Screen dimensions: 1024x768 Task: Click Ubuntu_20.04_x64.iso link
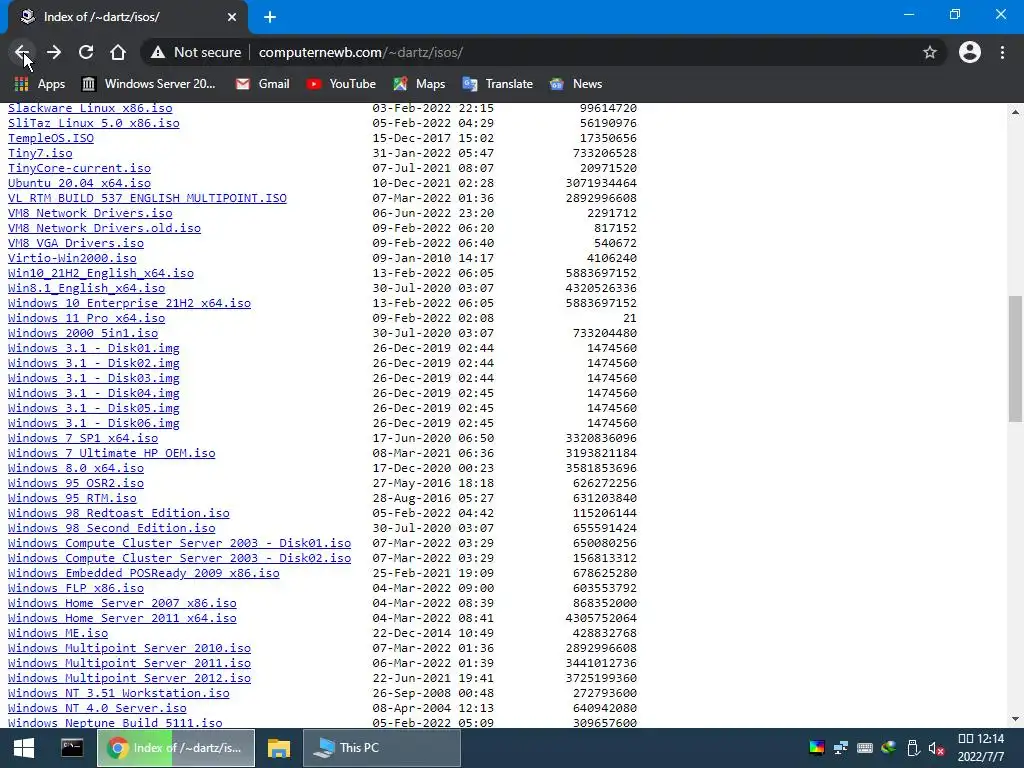pos(79,183)
